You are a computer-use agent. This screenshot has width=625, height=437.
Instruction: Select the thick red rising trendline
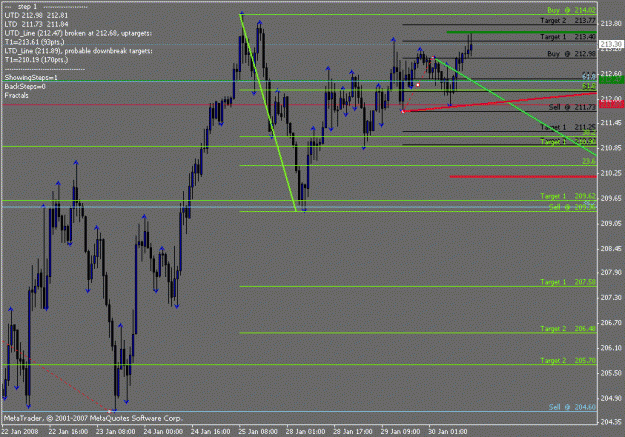pos(500,102)
